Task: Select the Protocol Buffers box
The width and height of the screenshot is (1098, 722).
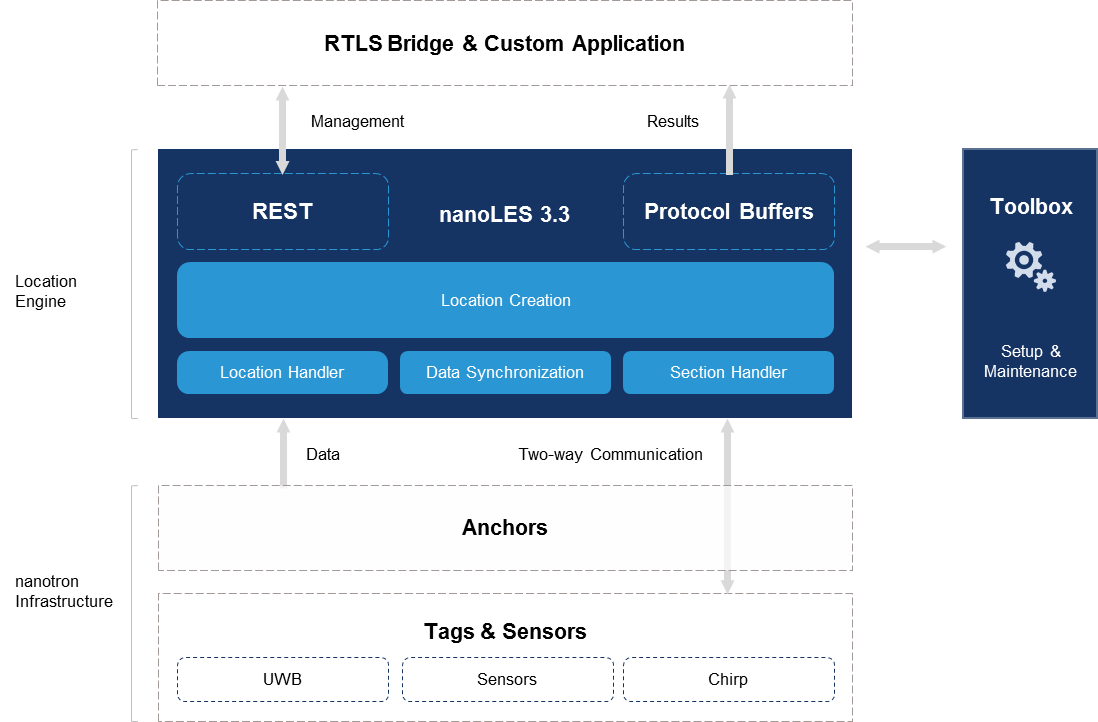Action: [x=729, y=211]
